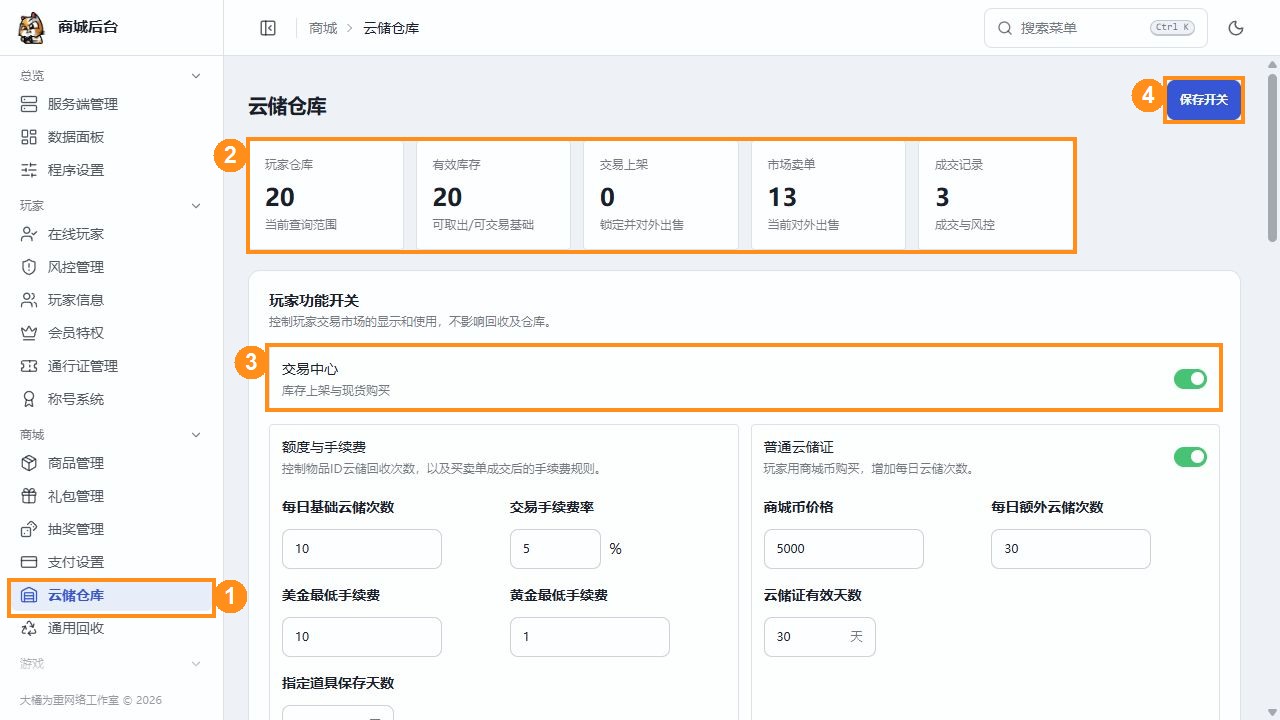This screenshot has height=720, width=1280.
Task: Collapse the 玩家 sidebar group
Action: [196, 206]
